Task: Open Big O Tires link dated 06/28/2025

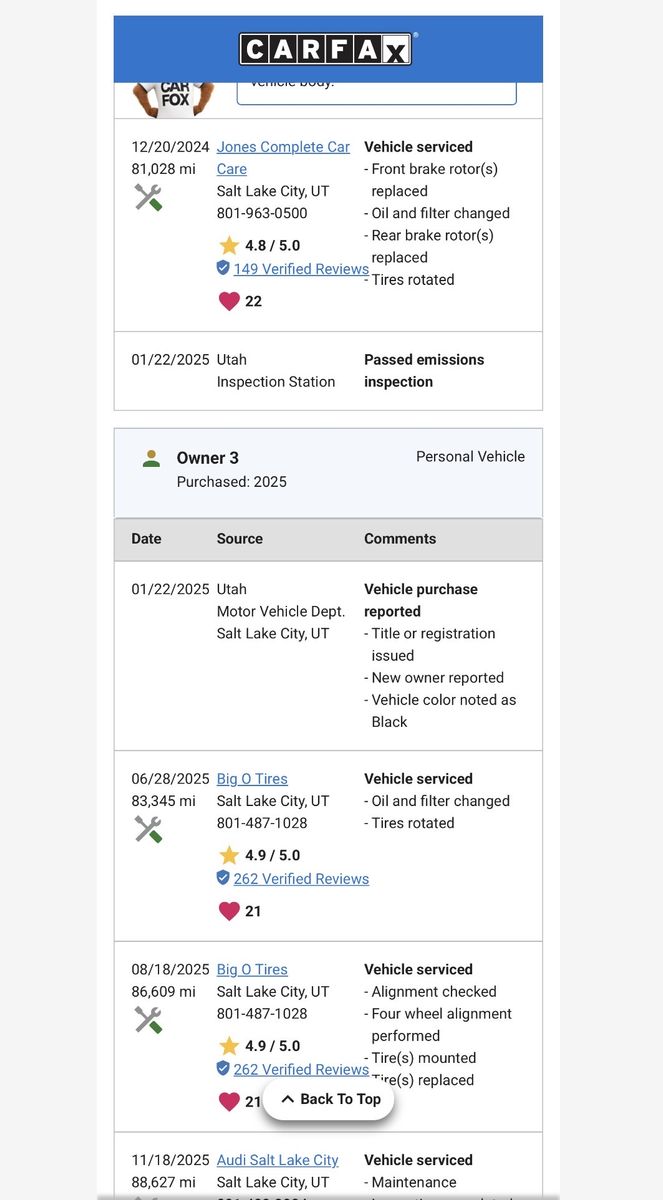Action: click(252, 779)
